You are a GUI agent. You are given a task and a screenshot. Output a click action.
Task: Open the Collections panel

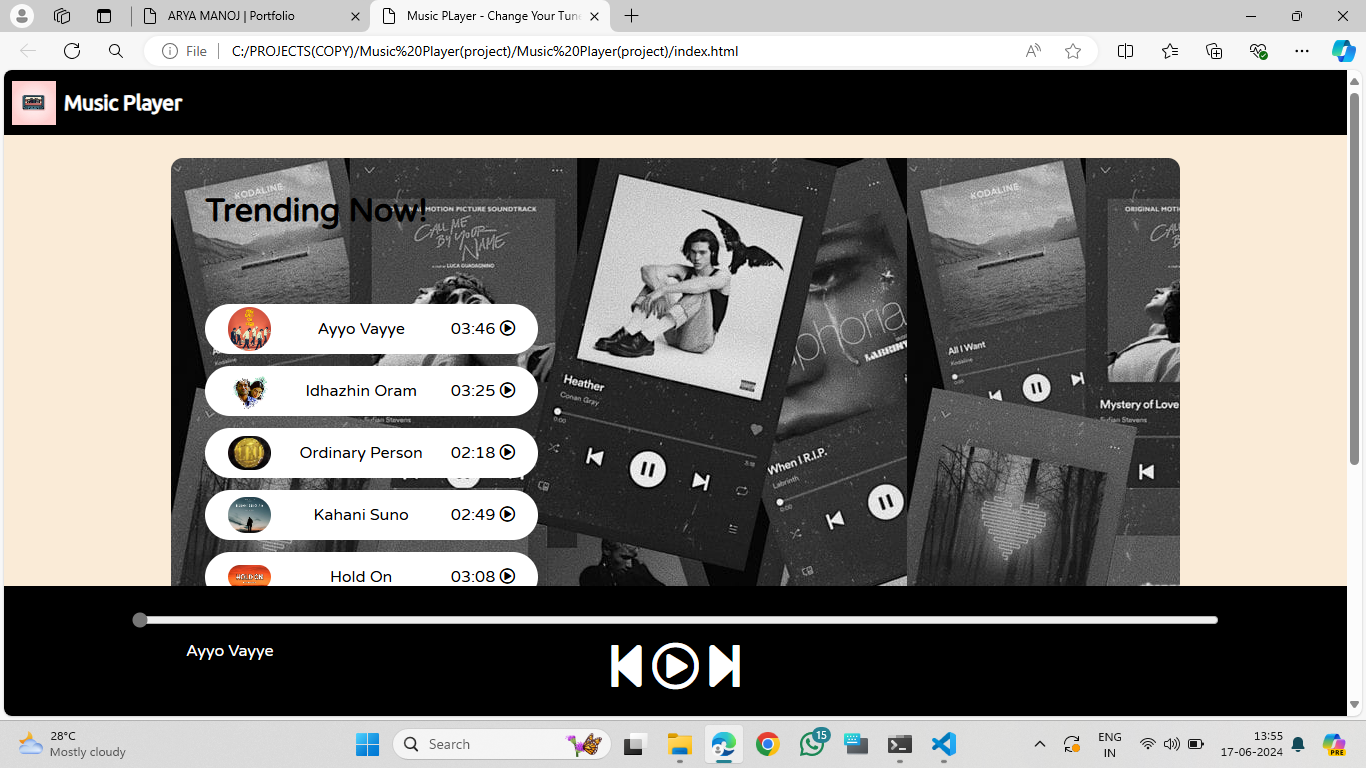tap(1214, 51)
